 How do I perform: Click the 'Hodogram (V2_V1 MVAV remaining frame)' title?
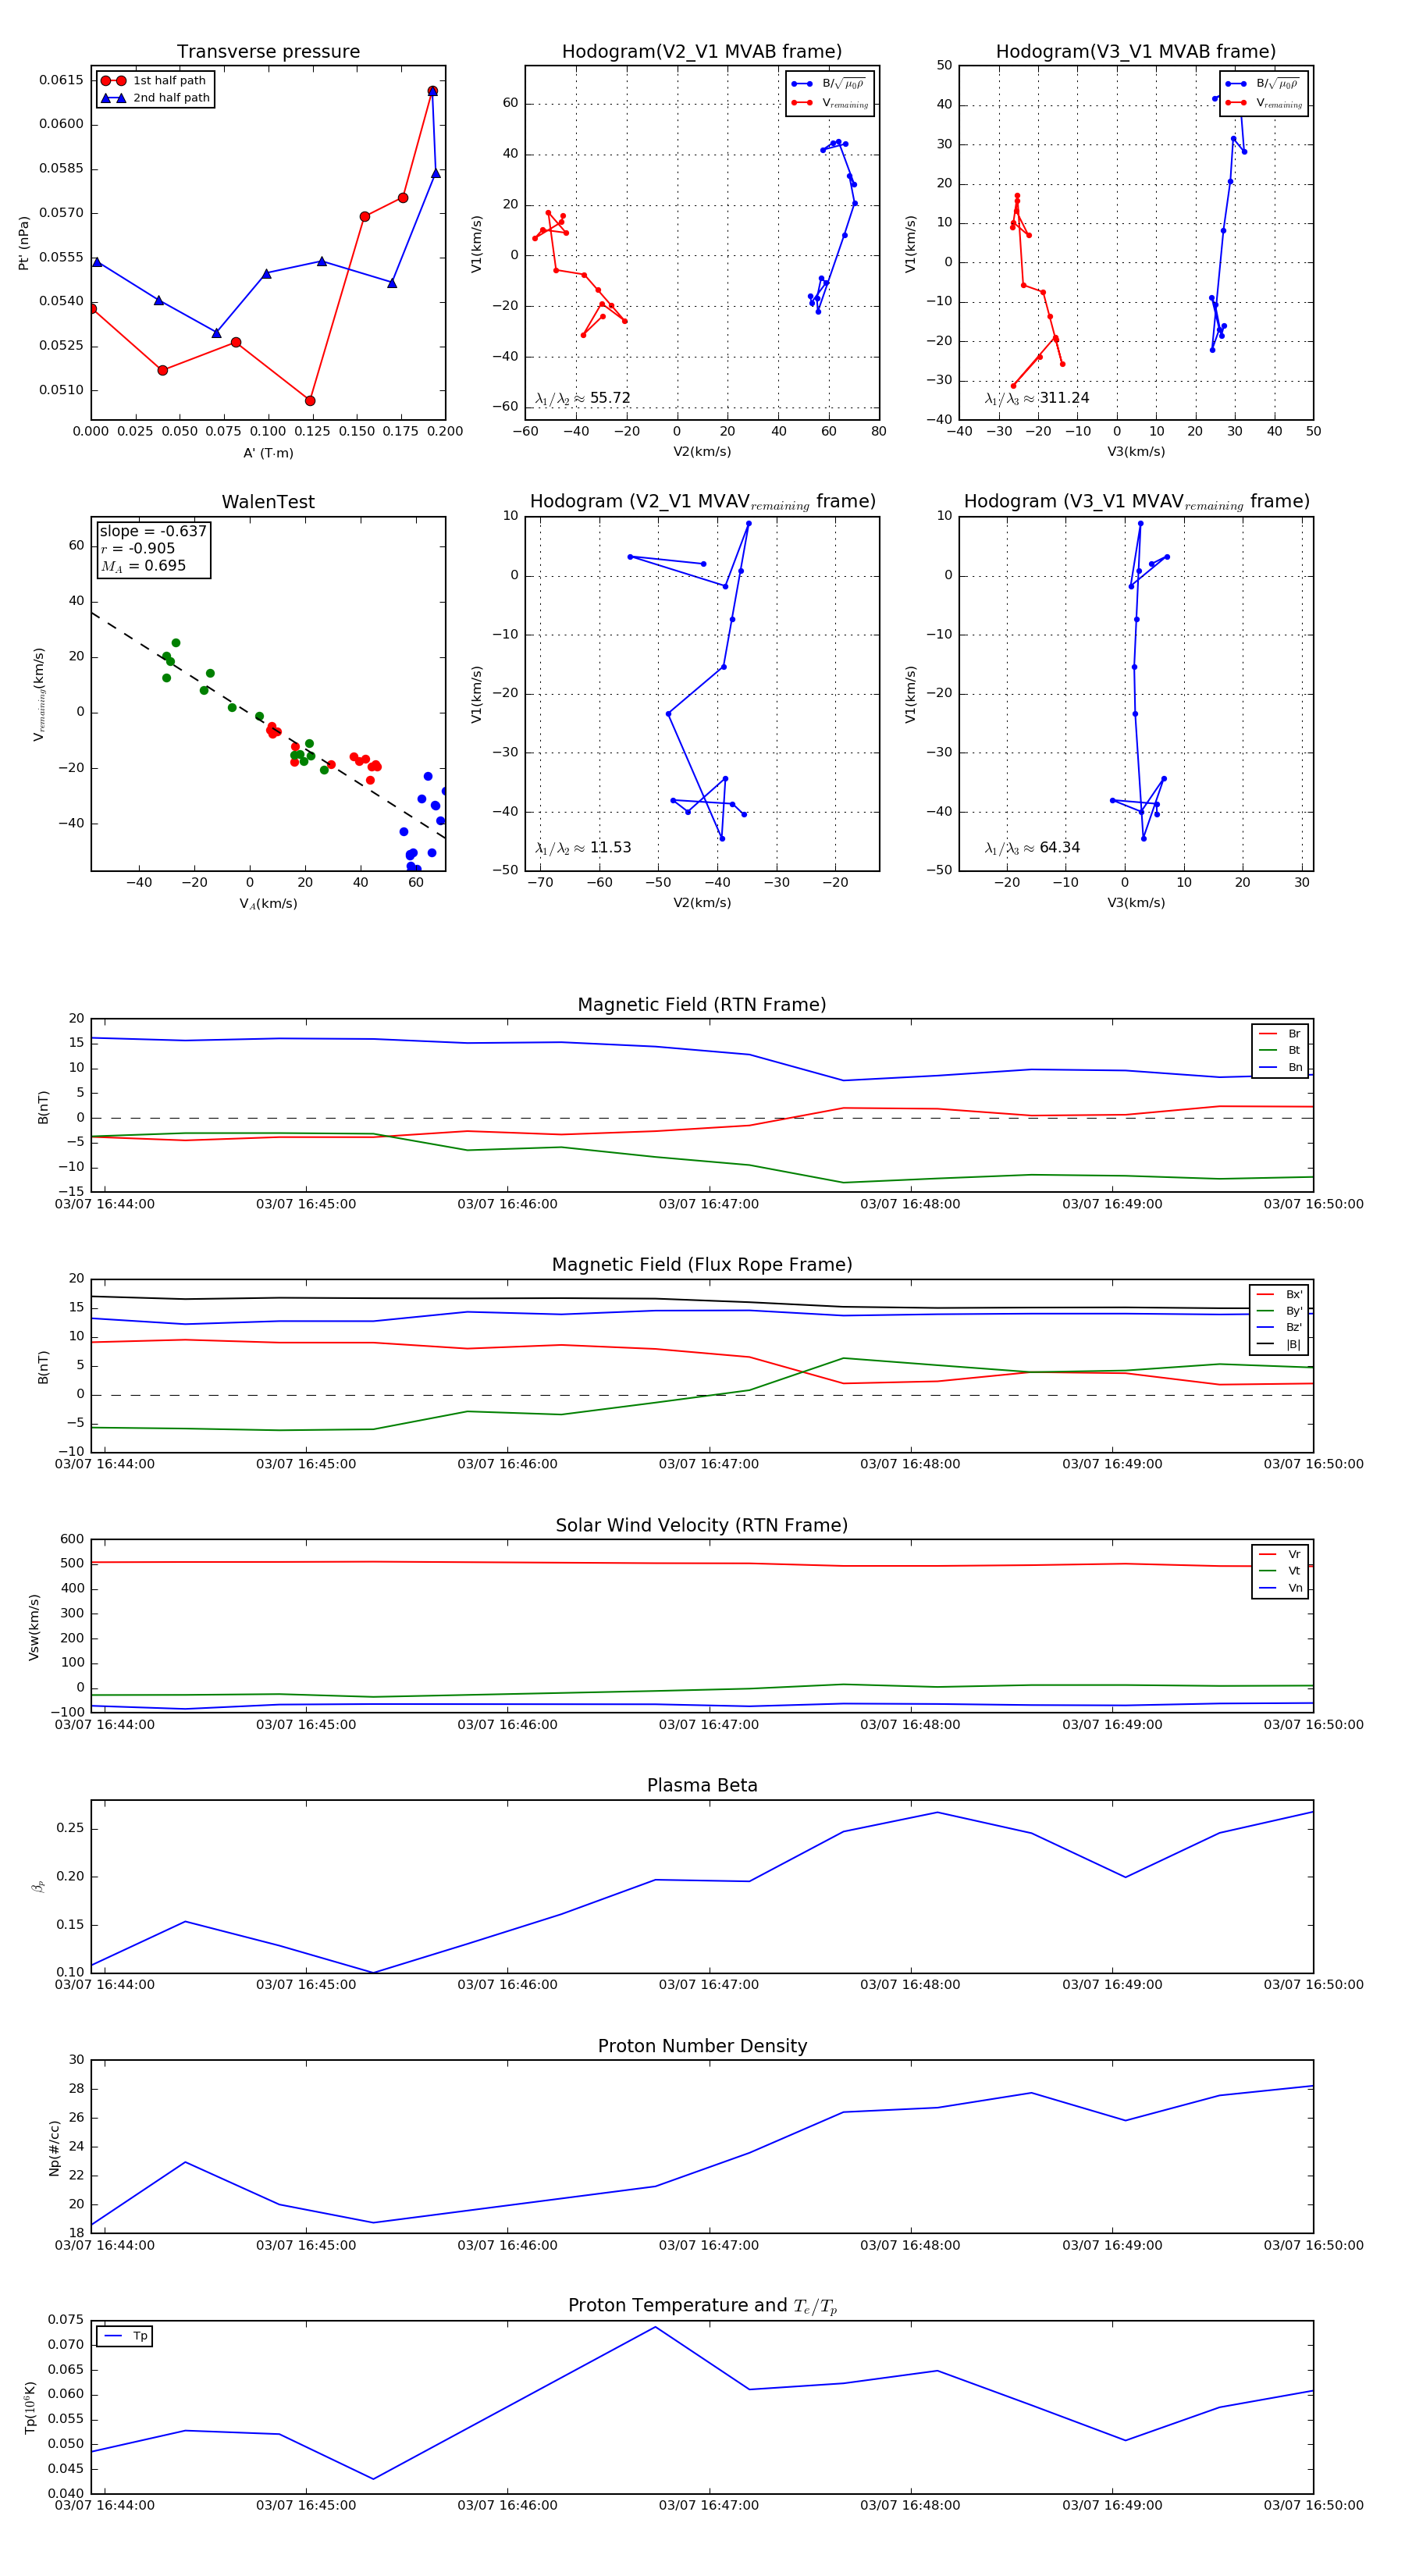click(702, 502)
